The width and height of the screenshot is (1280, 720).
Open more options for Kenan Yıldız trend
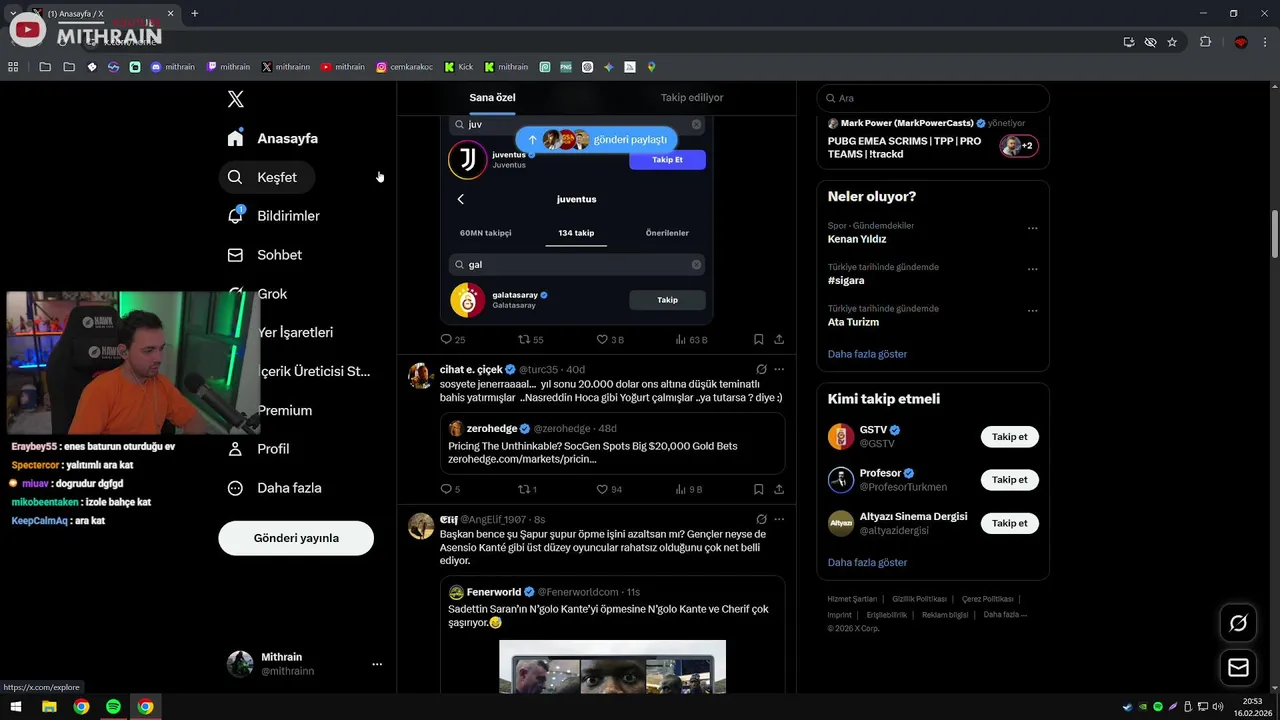(1033, 228)
